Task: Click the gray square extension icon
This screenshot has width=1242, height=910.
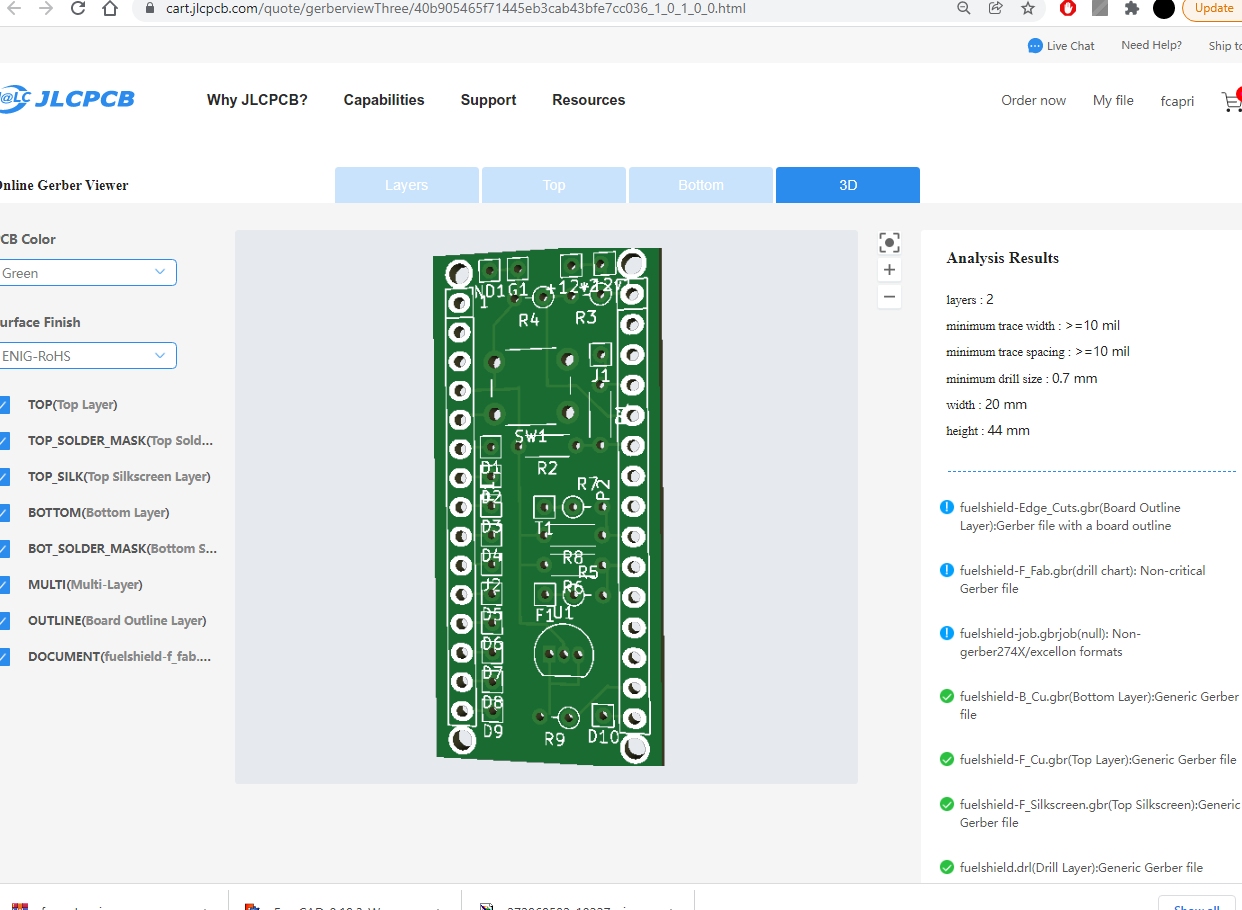Action: pos(1100,8)
